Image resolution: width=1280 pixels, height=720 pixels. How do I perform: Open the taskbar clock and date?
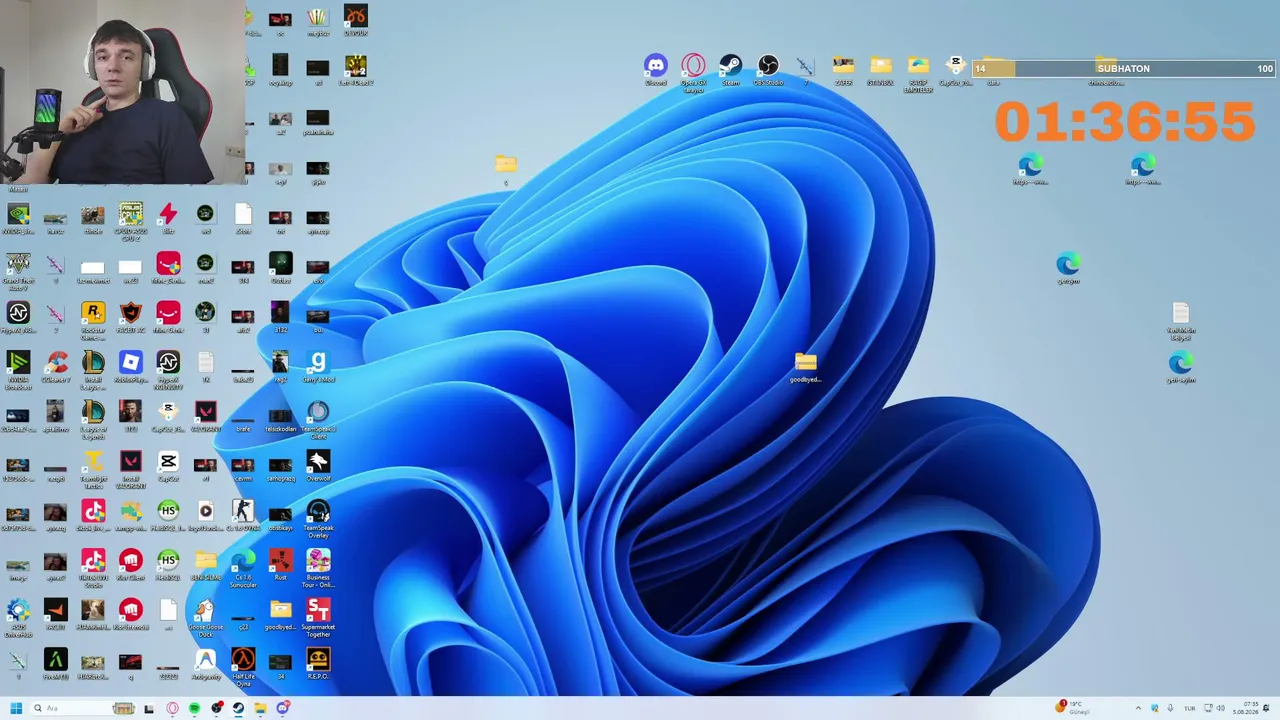[1245, 708]
